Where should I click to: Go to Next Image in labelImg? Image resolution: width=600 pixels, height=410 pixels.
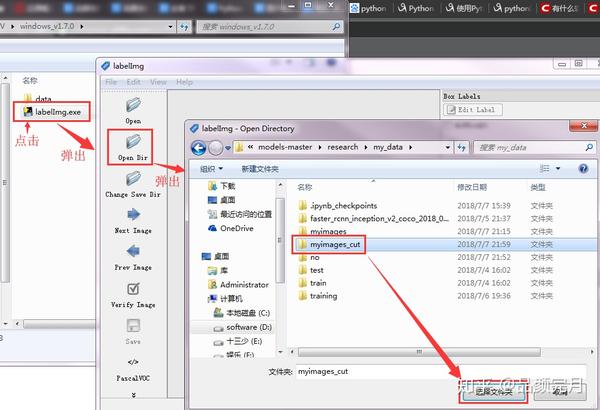[x=133, y=221]
